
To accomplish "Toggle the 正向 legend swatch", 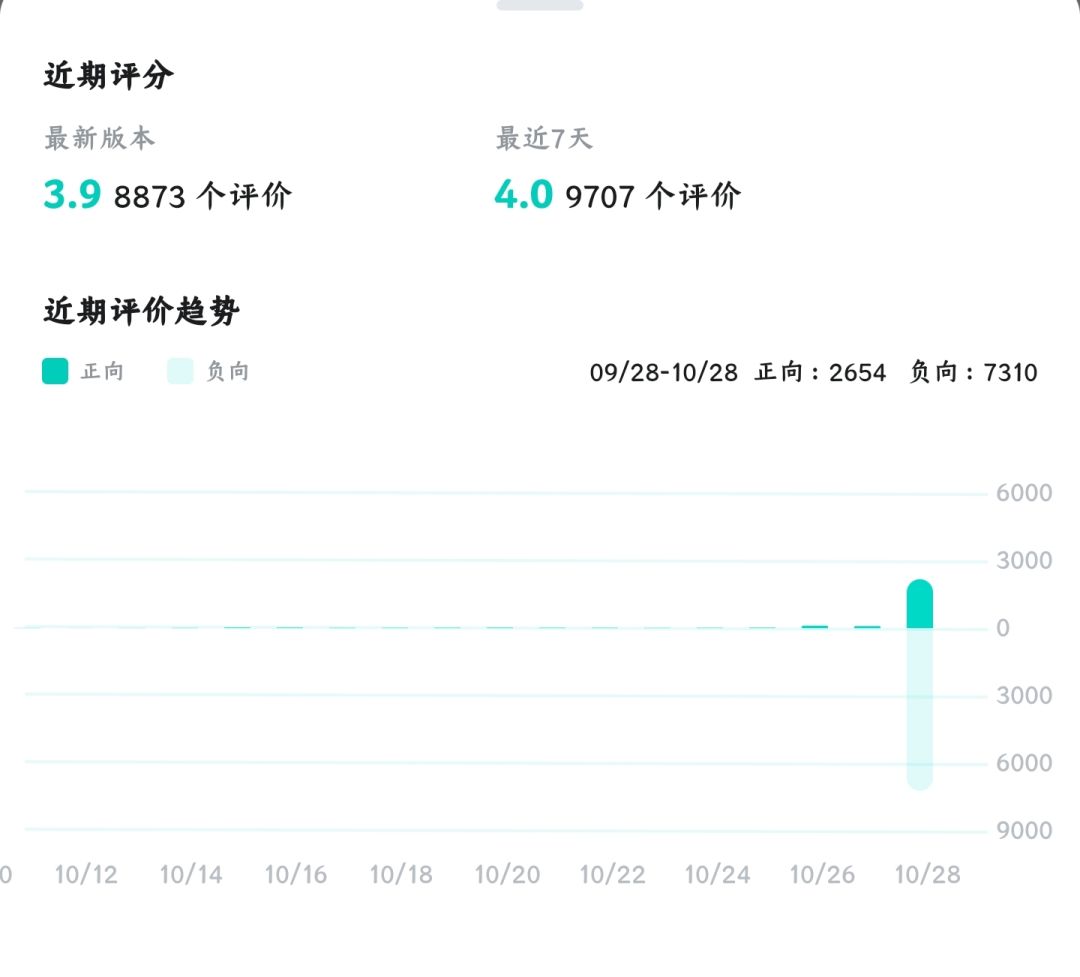I will click(x=55, y=371).
